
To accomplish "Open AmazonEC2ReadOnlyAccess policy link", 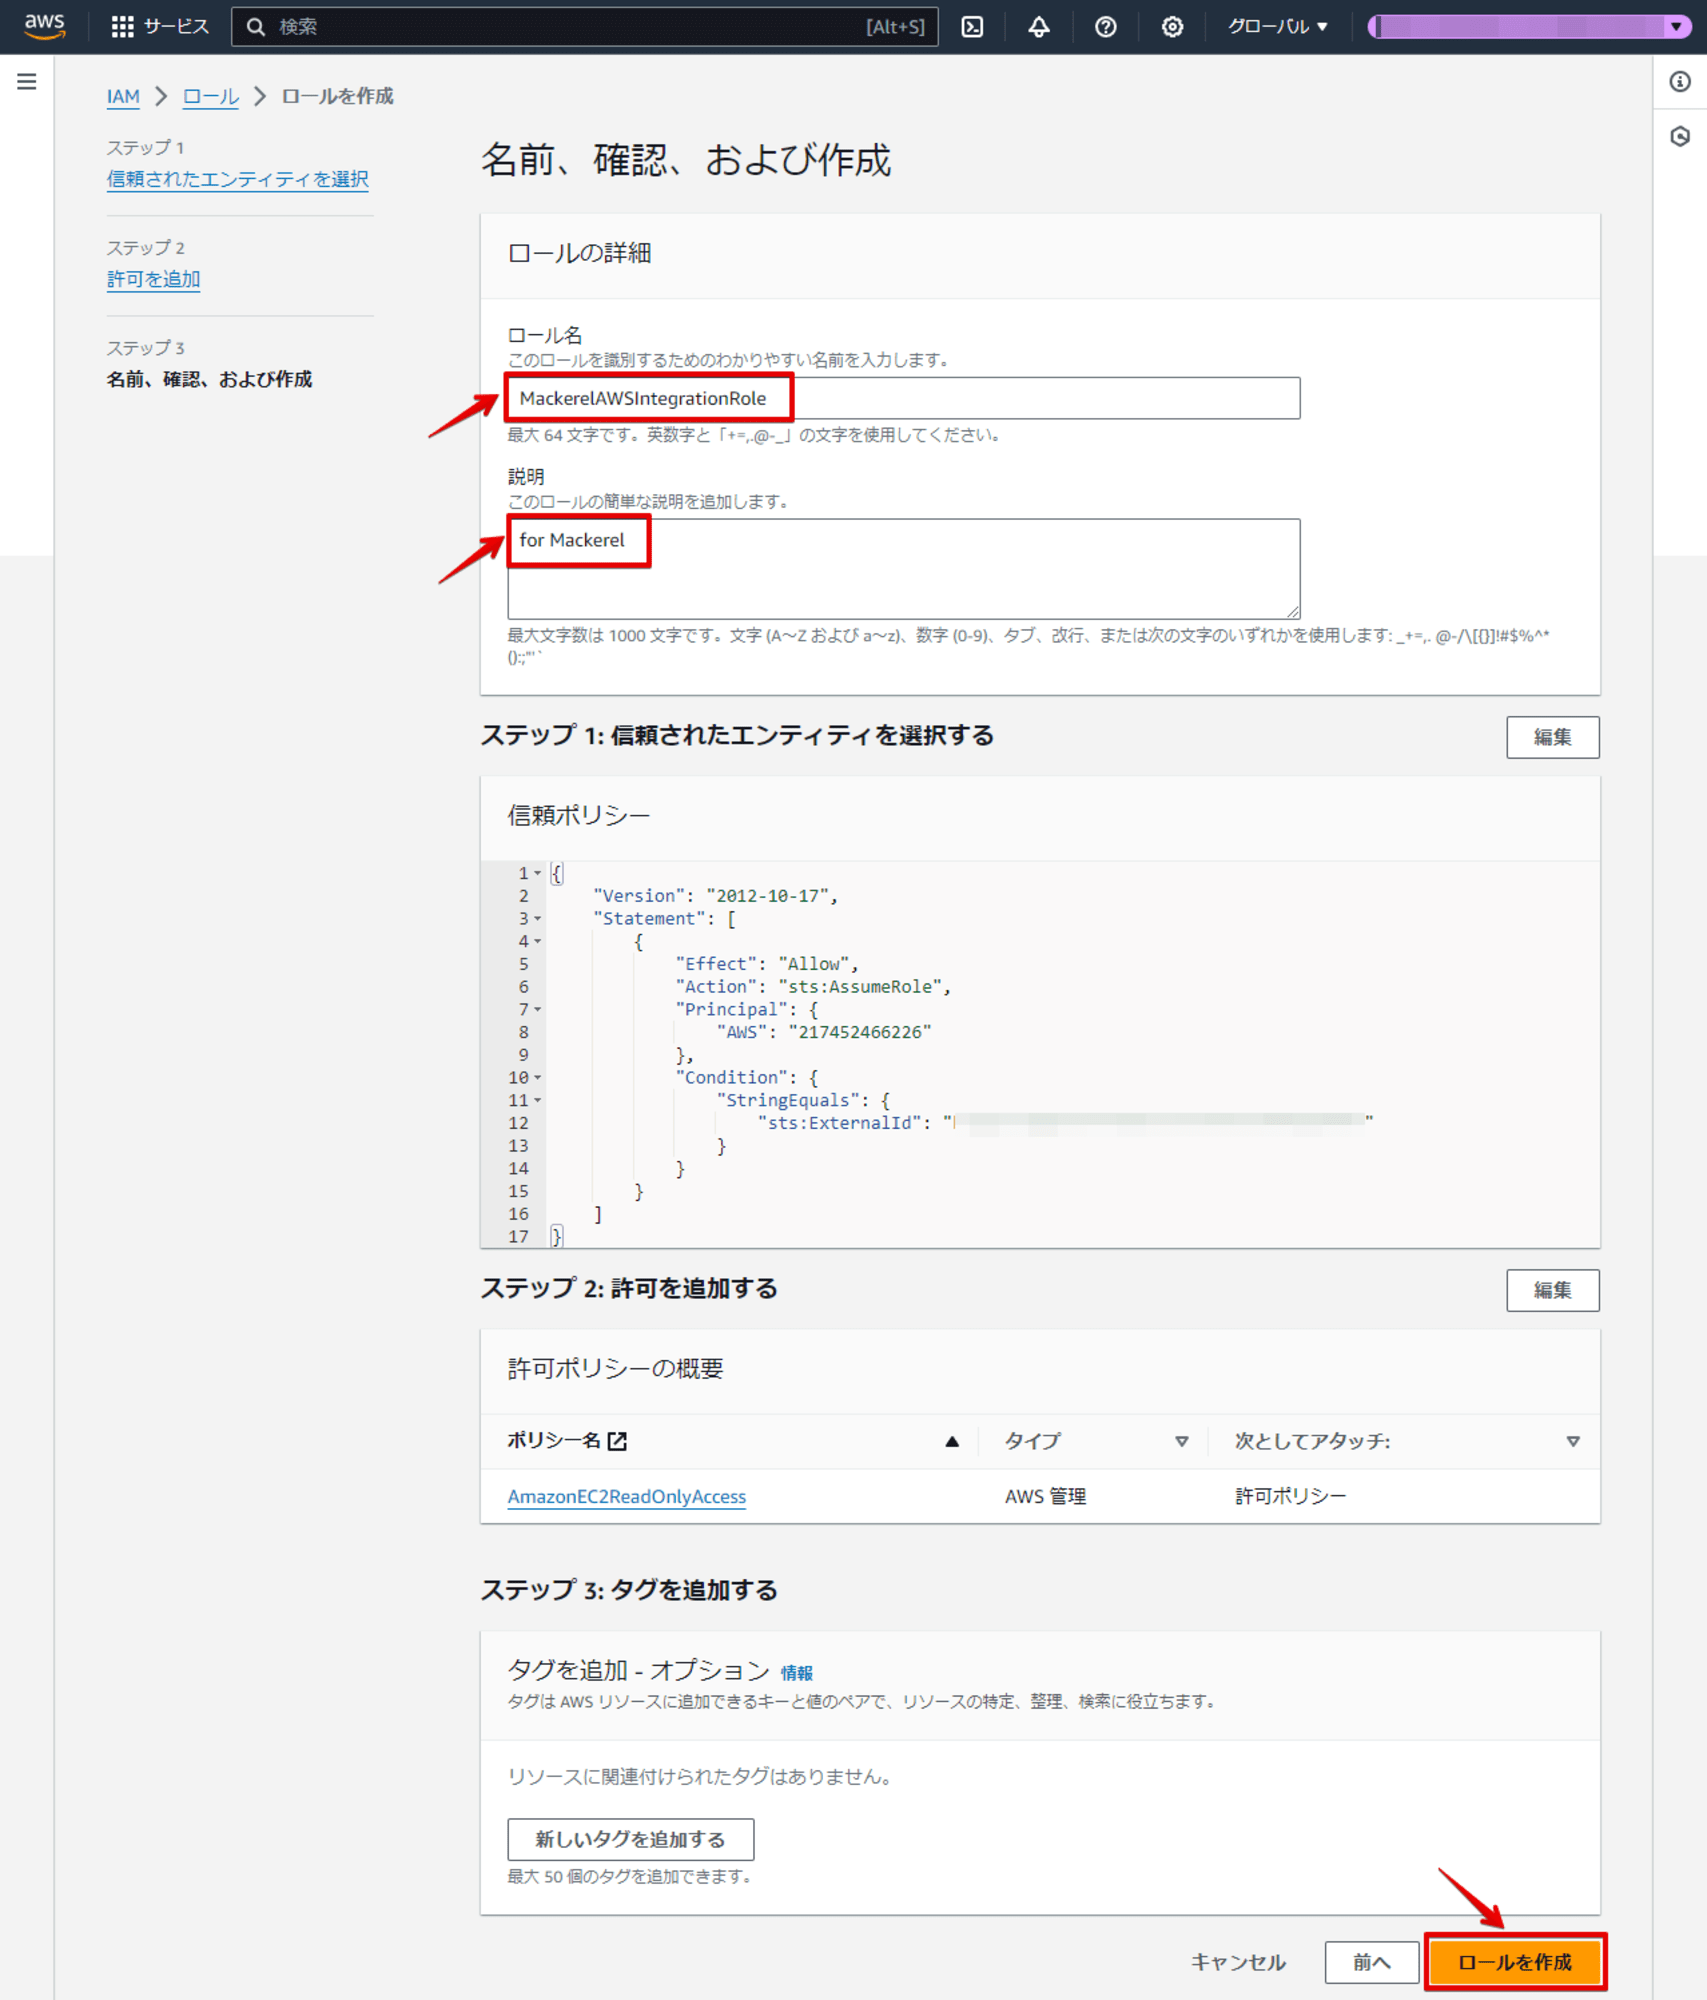I will [x=627, y=1496].
